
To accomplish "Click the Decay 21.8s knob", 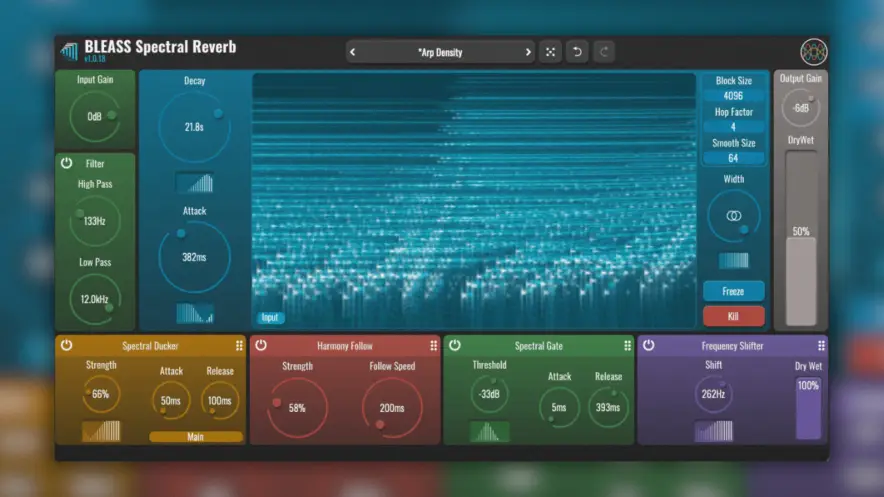I will coord(195,127).
